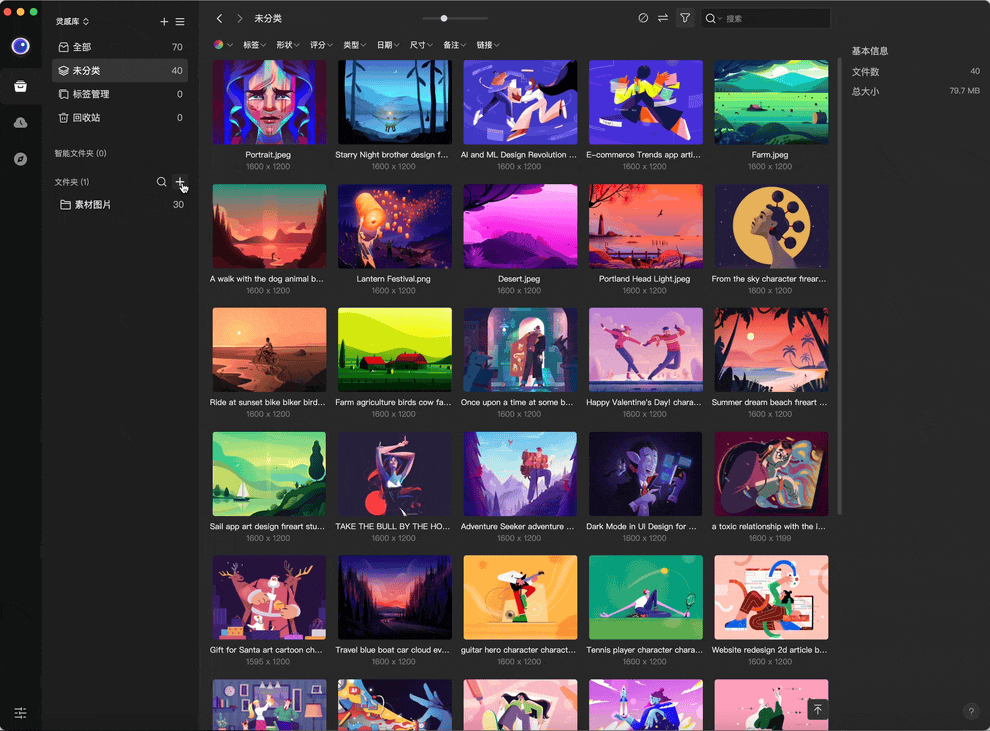Select 全部 in the sidebar

(120, 47)
